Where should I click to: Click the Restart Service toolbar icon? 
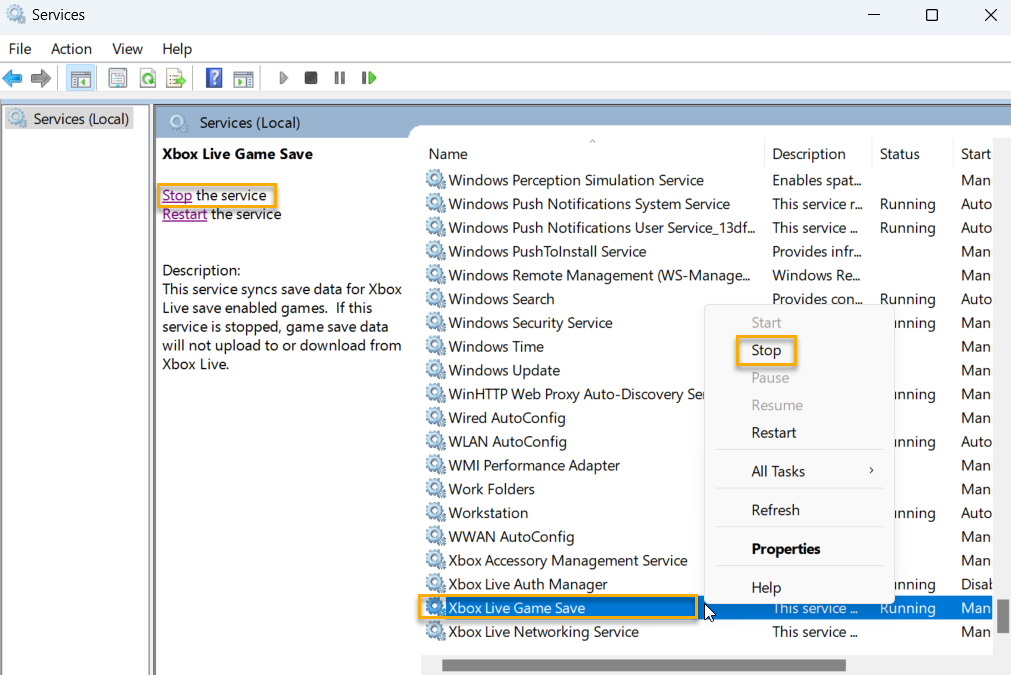pos(369,77)
